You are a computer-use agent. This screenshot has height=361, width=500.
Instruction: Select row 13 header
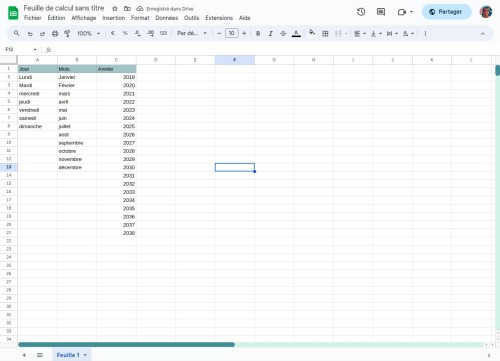click(x=9, y=167)
